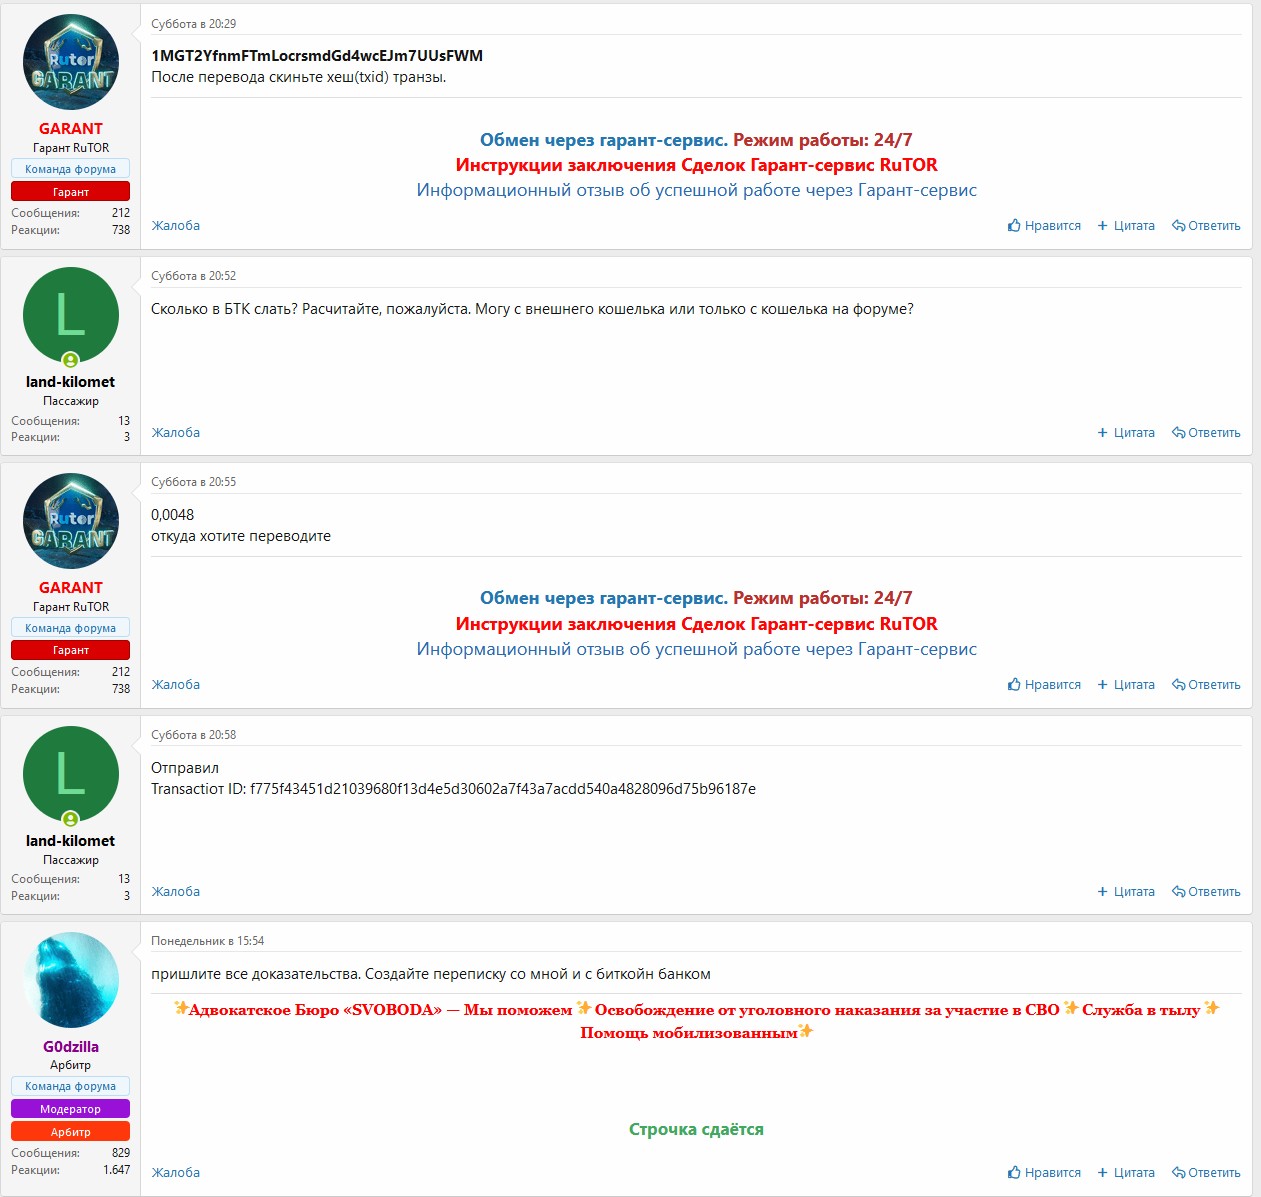1261x1197 pixels.
Task: Click the Суббота в 20:58 timestamp permalink
Action: (194, 735)
